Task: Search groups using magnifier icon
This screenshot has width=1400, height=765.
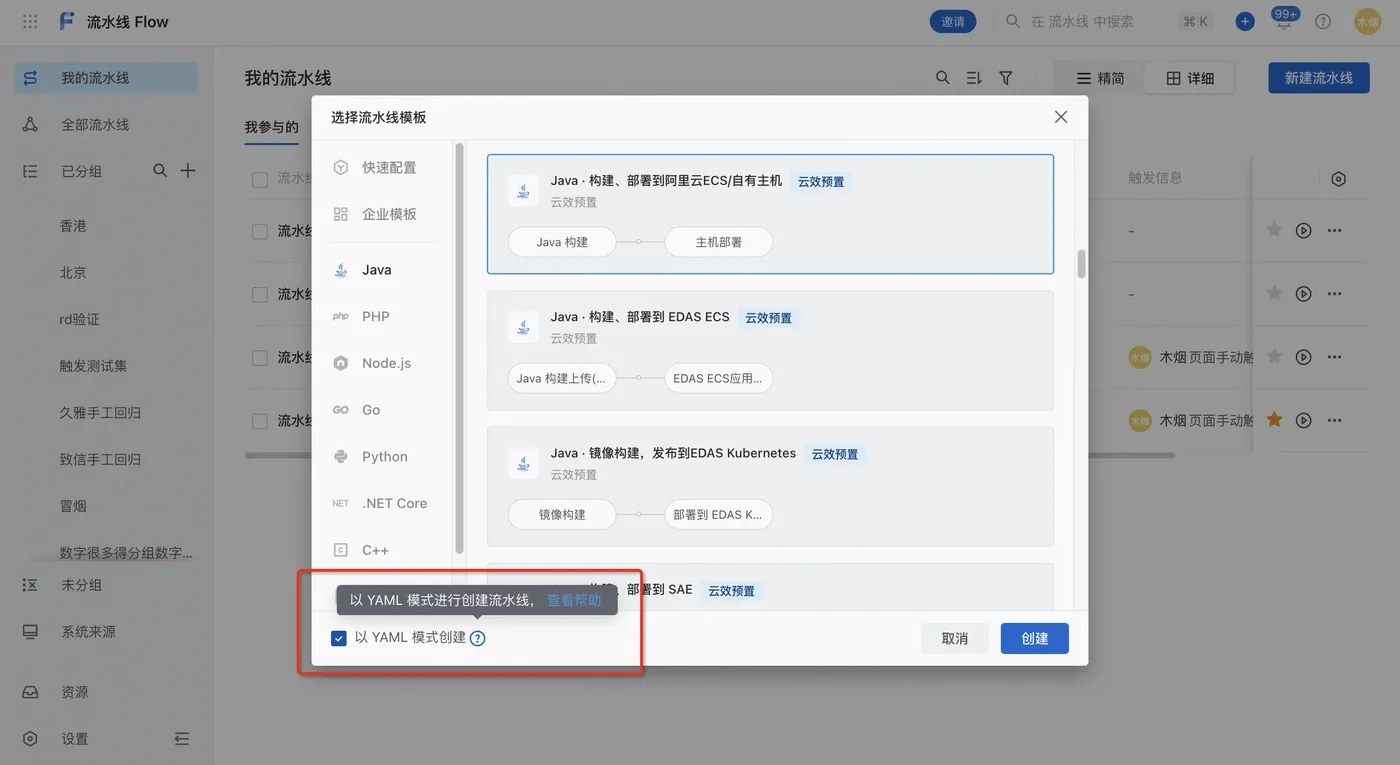Action: (160, 171)
